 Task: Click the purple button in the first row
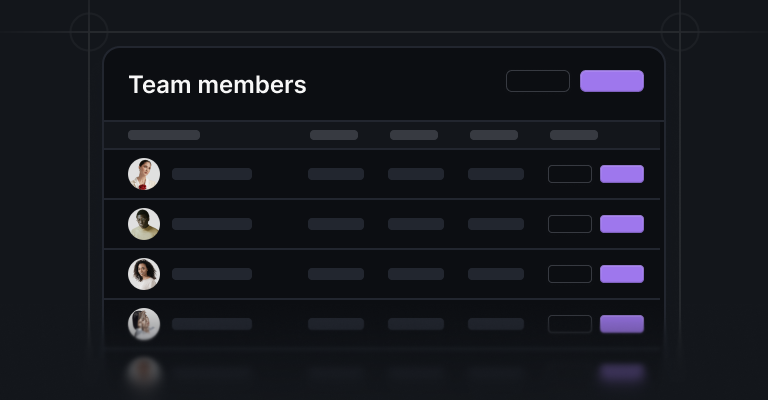[x=622, y=174]
